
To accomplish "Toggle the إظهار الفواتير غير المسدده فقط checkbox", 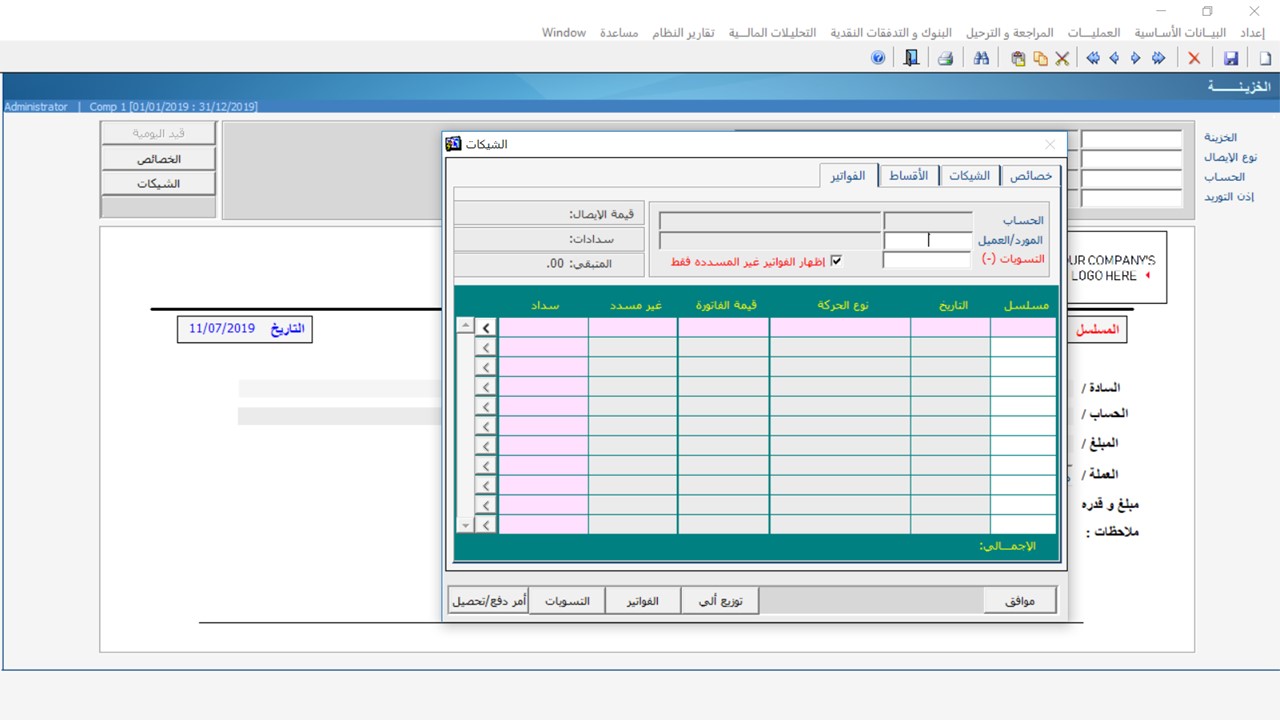I will coord(837,261).
